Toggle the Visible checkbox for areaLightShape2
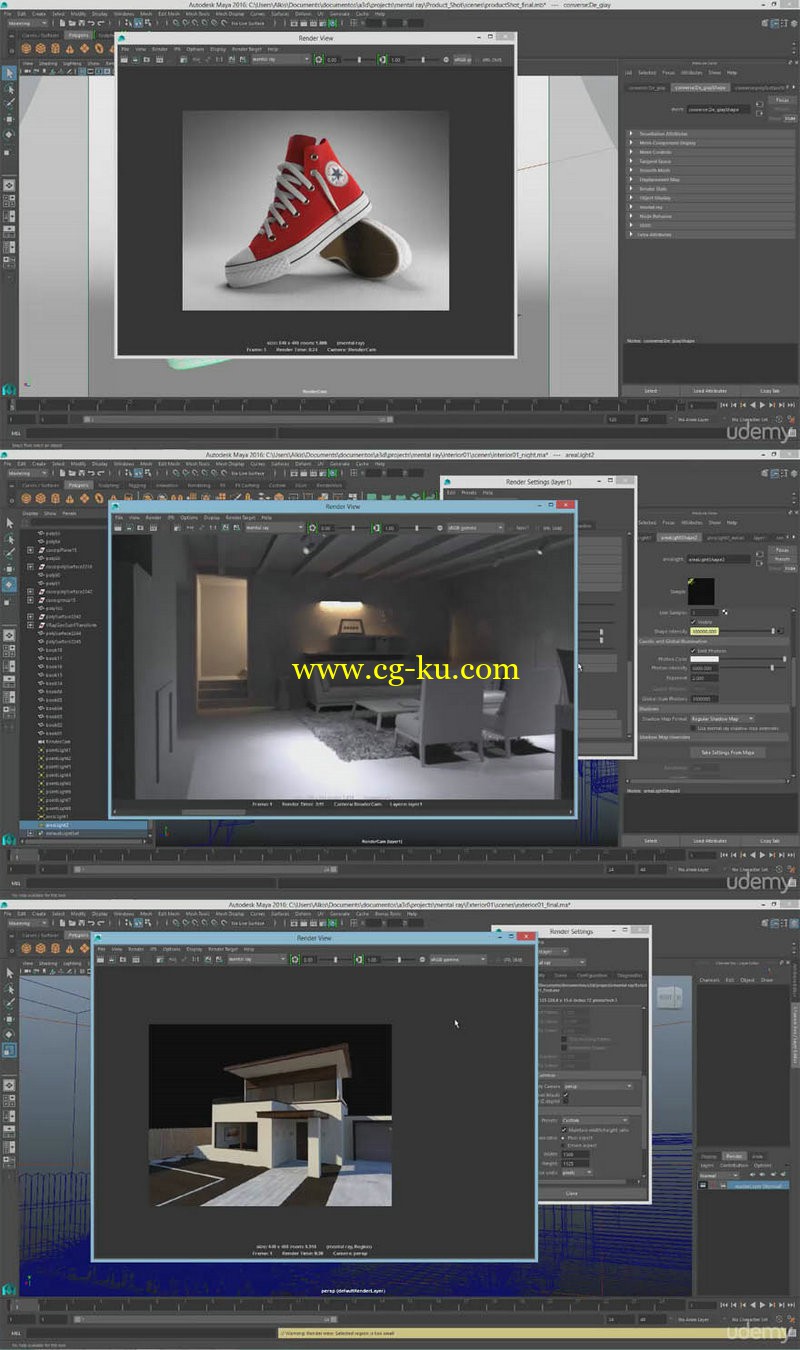The width and height of the screenshot is (800, 1350). [693, 621]
